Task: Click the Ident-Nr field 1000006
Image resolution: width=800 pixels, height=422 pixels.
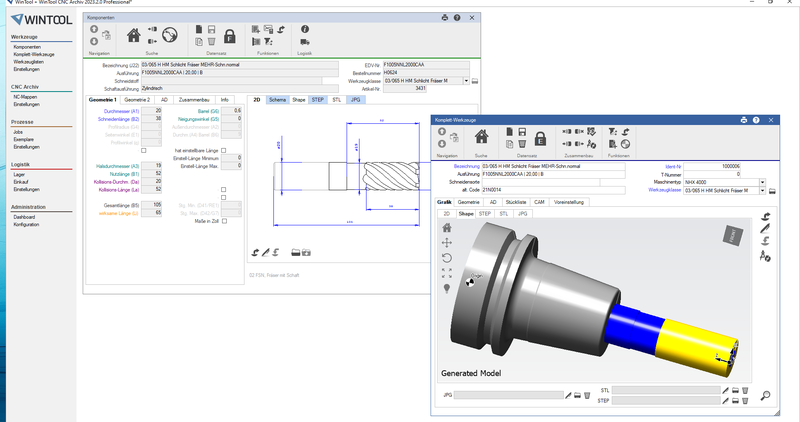Action: tap(712, 166)
